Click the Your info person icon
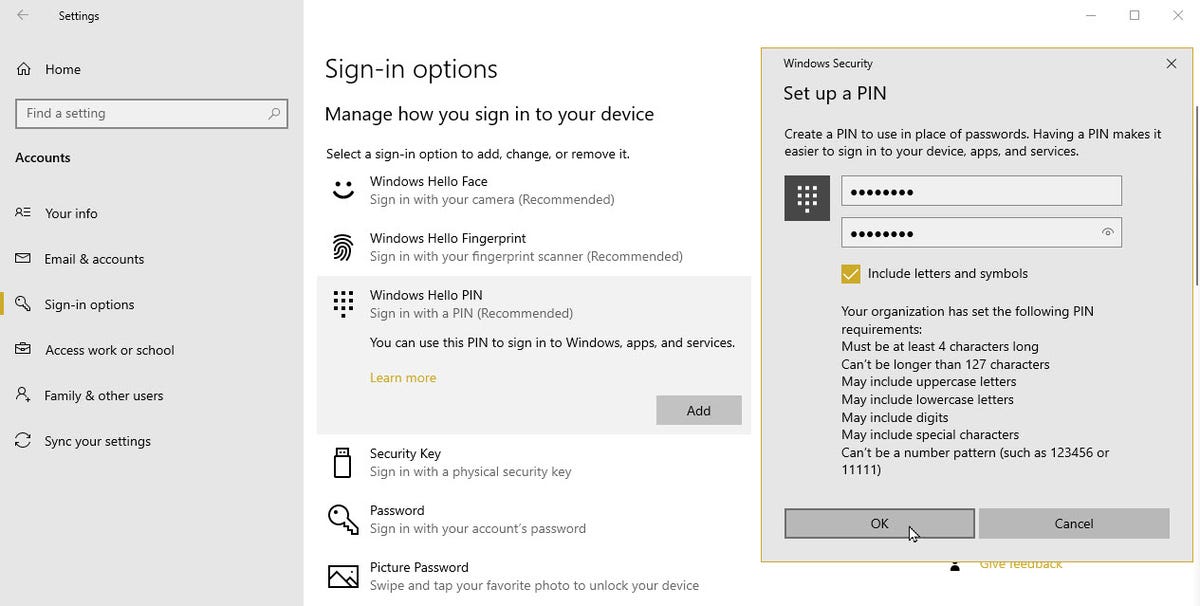1200x606 pixels. pos(23,213)
